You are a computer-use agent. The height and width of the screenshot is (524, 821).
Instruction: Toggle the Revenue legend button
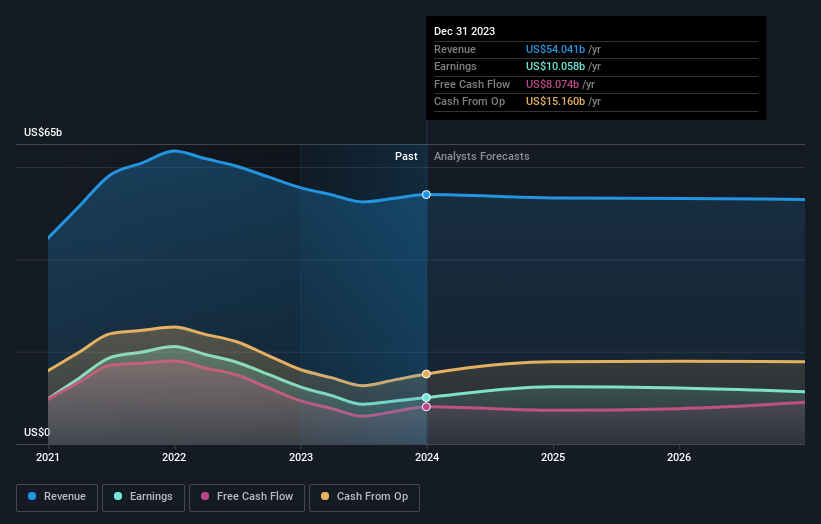click(x=57, y=497)
